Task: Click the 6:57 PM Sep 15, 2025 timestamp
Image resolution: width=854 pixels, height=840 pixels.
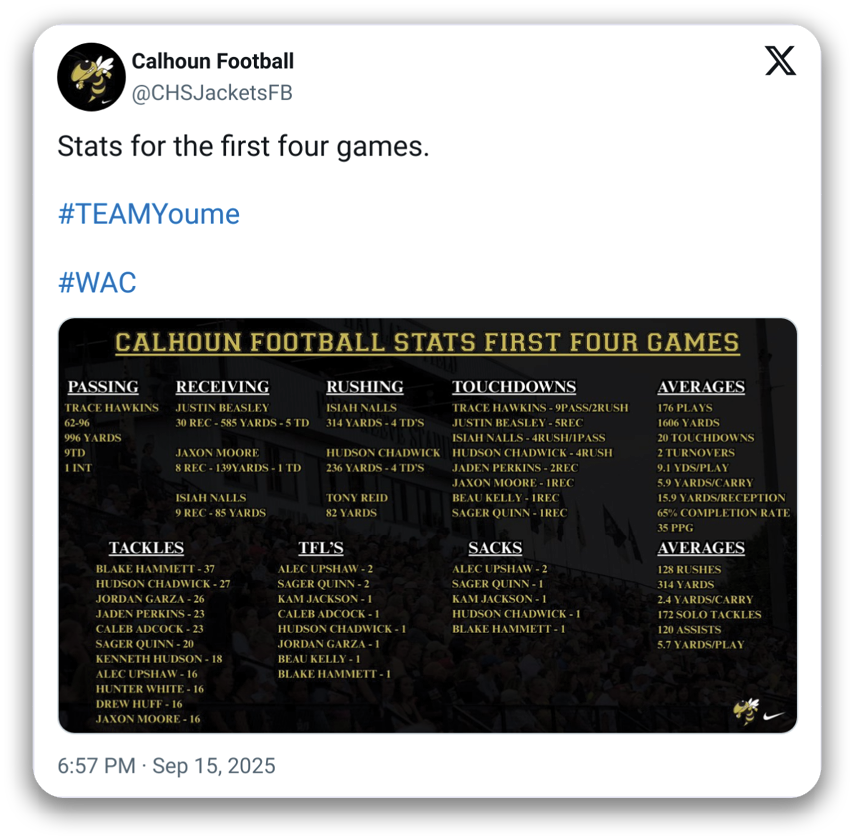Action: coord(167,766)
